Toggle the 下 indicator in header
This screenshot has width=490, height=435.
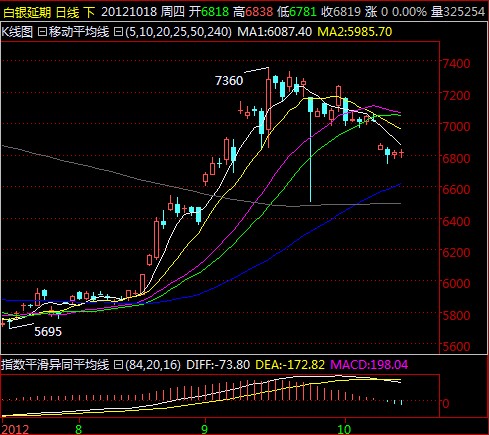click(x=89, y=13)
